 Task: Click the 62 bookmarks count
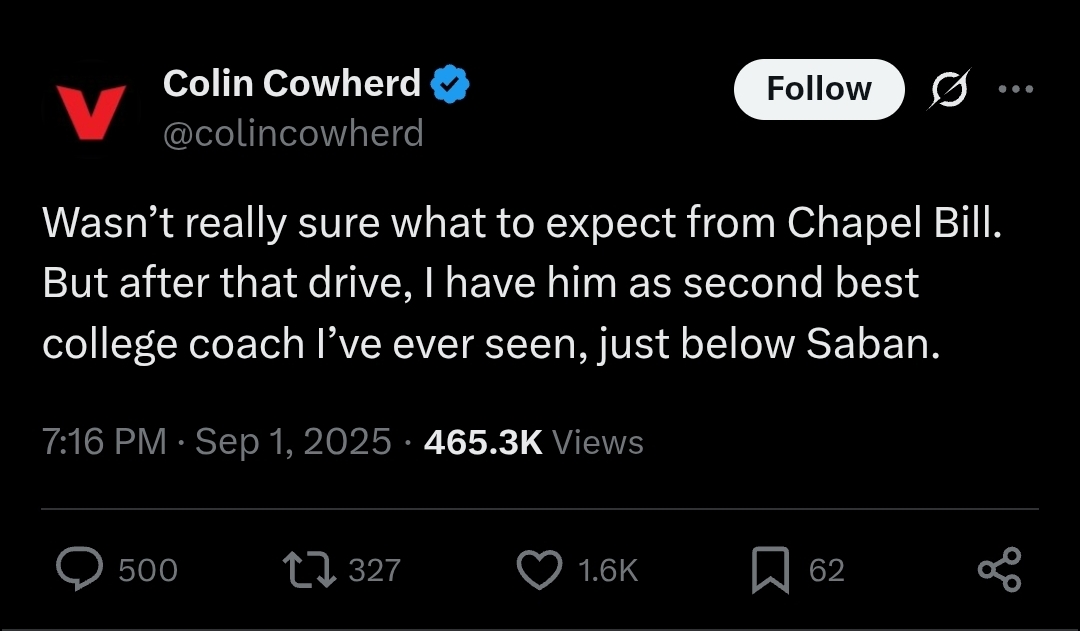point(827,570)
